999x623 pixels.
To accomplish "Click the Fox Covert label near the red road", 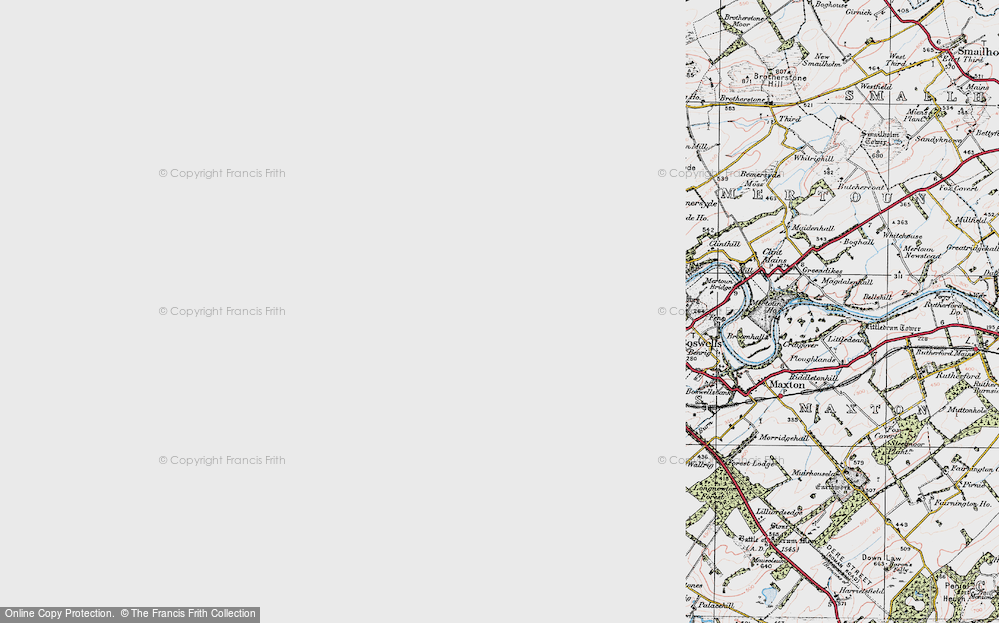I will pos(958,189).
